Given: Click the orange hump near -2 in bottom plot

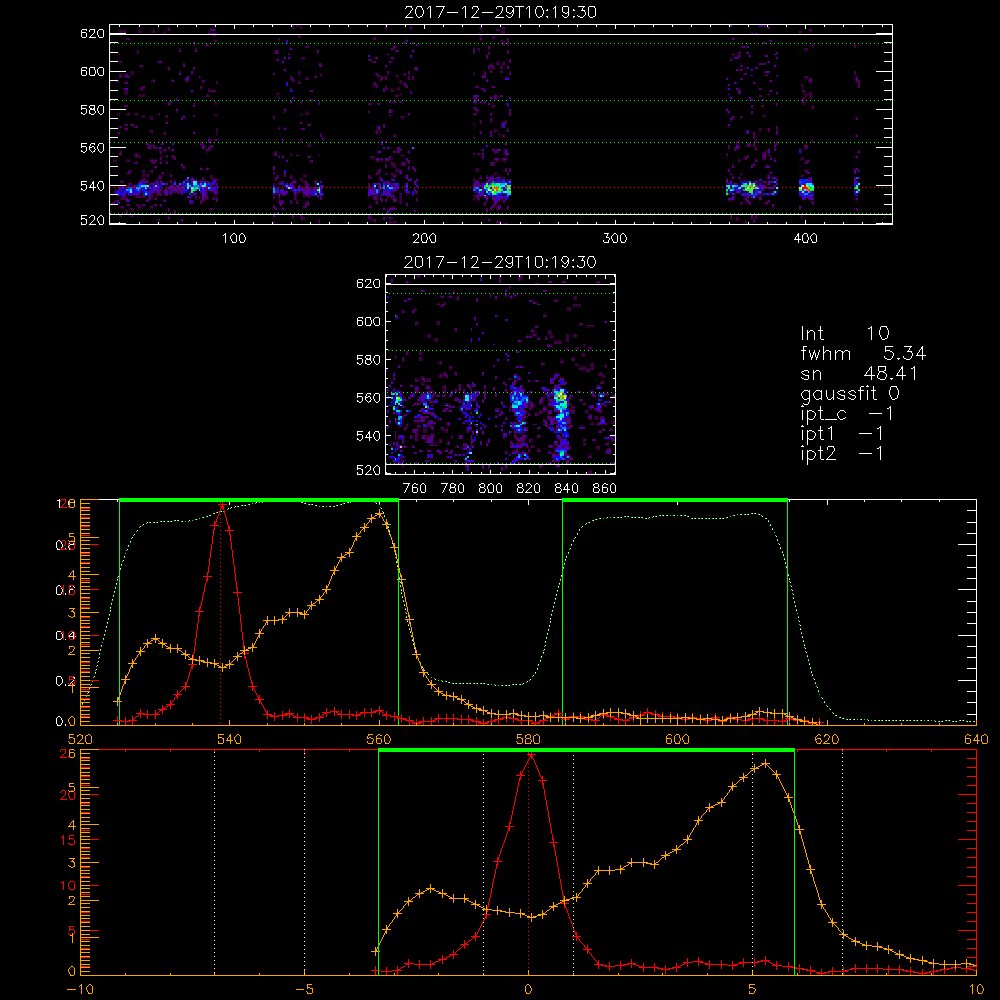Looking at the screenshot, I should [x=431, y=888].
